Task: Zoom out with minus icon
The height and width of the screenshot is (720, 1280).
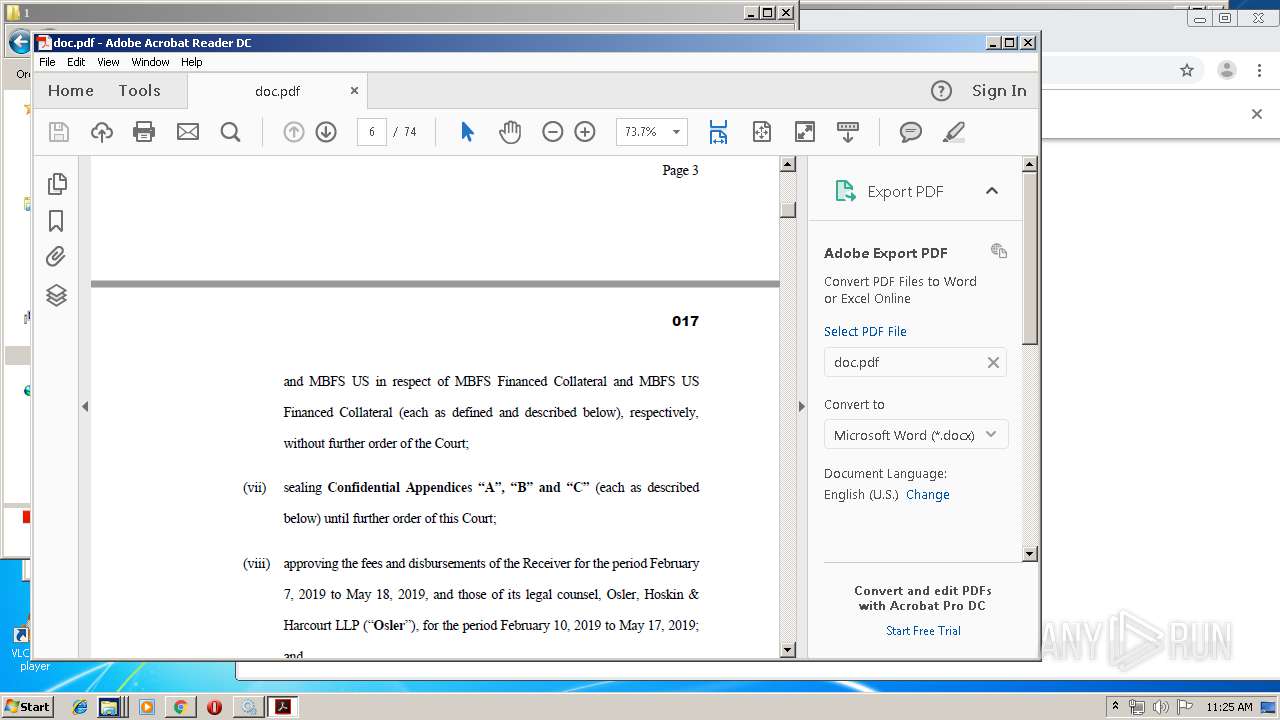Action: coord(553,132)
